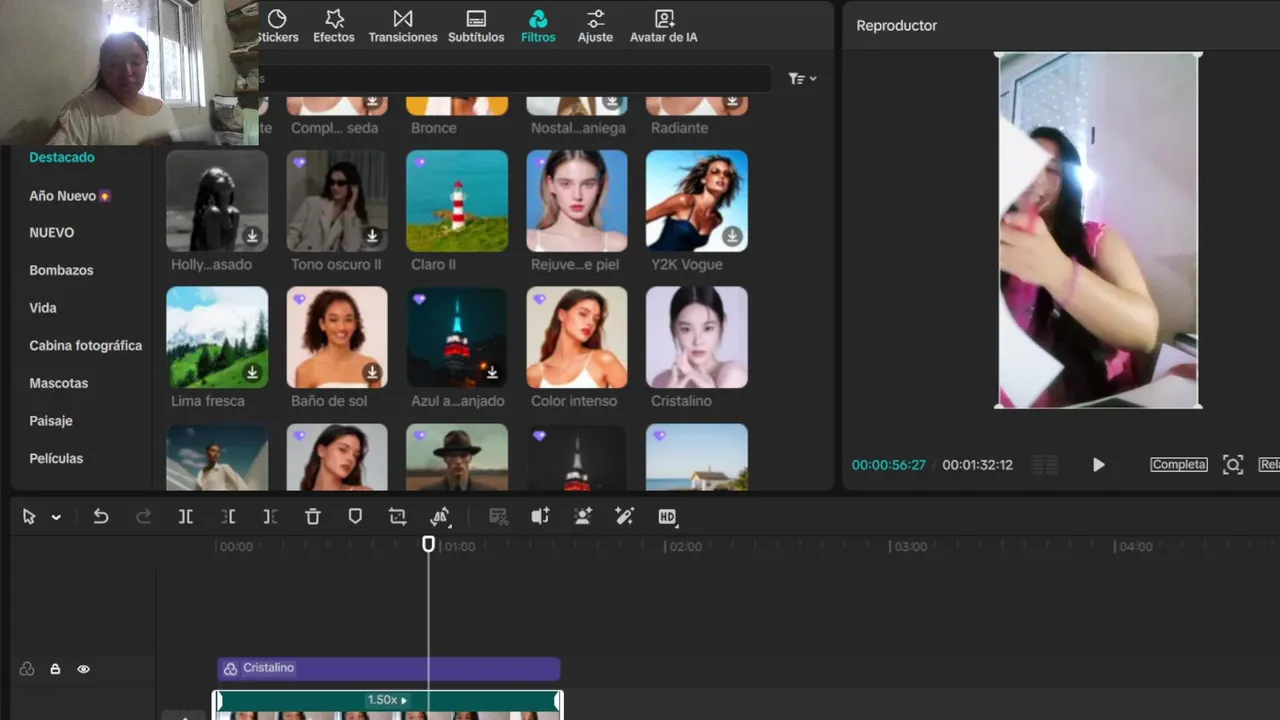This screenshot has width=1280, height=720.
Task: Click the magic wand enhance icon
Action: 625,517
